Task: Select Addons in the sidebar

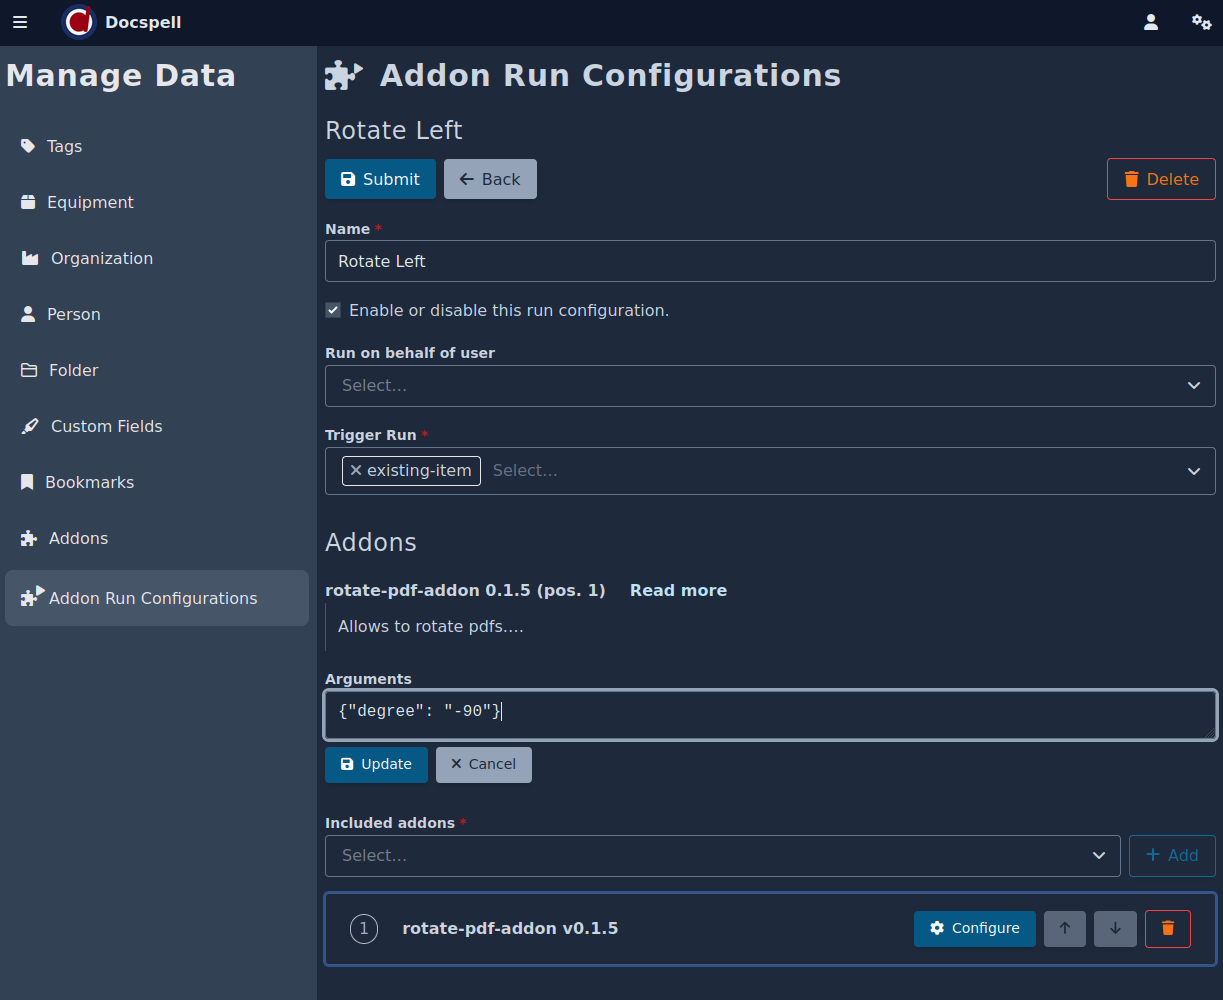Action: [78, 538]
